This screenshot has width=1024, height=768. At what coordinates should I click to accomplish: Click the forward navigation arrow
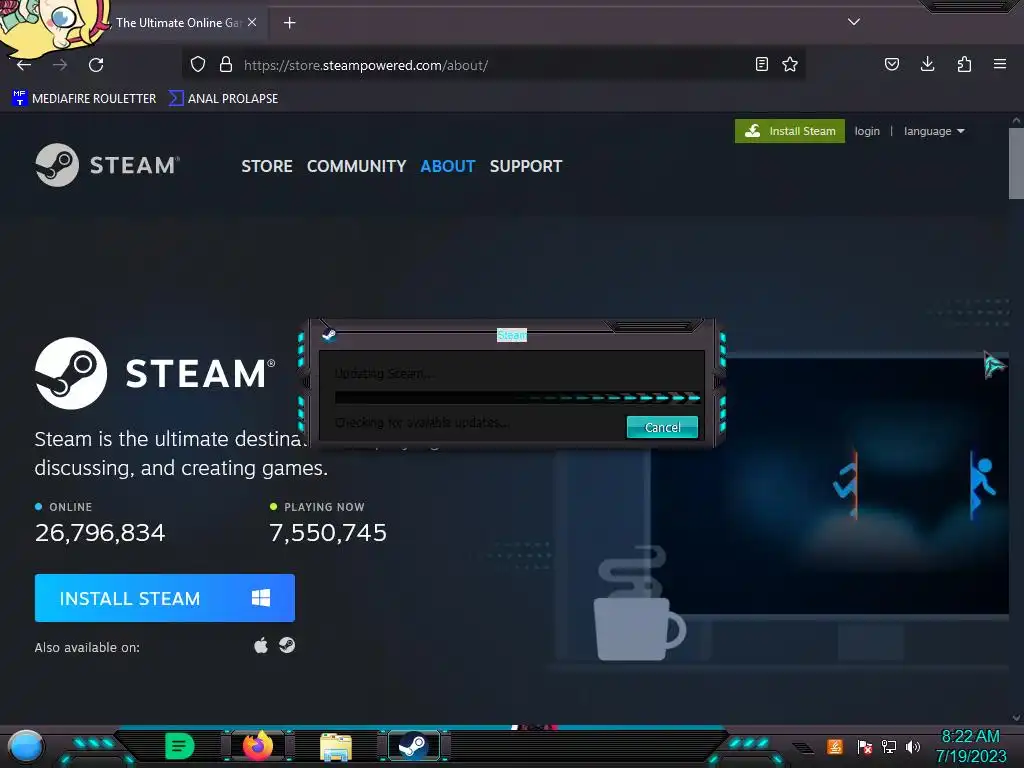pyautogui.click(x=60, y=65)
